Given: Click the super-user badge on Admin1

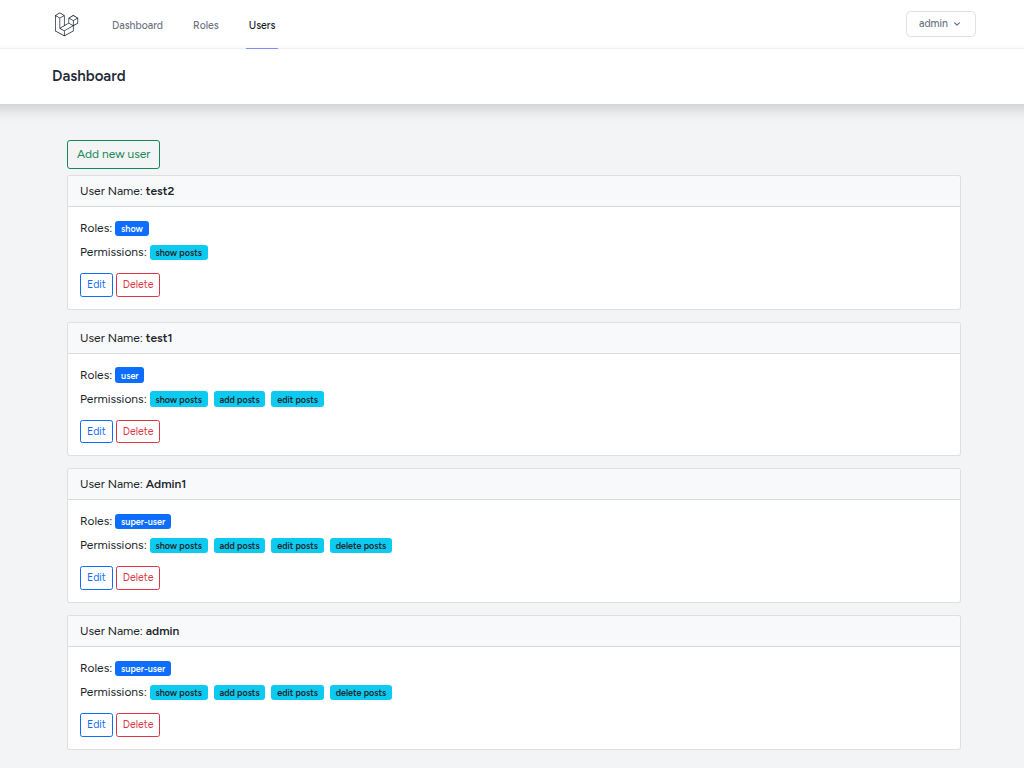Looking at the screenshot, I should pos(142,521).
